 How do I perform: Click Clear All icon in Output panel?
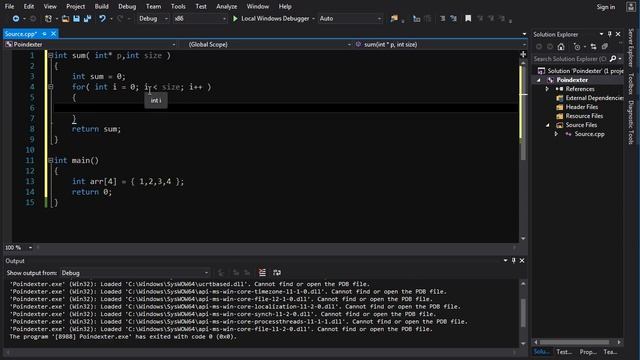point(262,273)
